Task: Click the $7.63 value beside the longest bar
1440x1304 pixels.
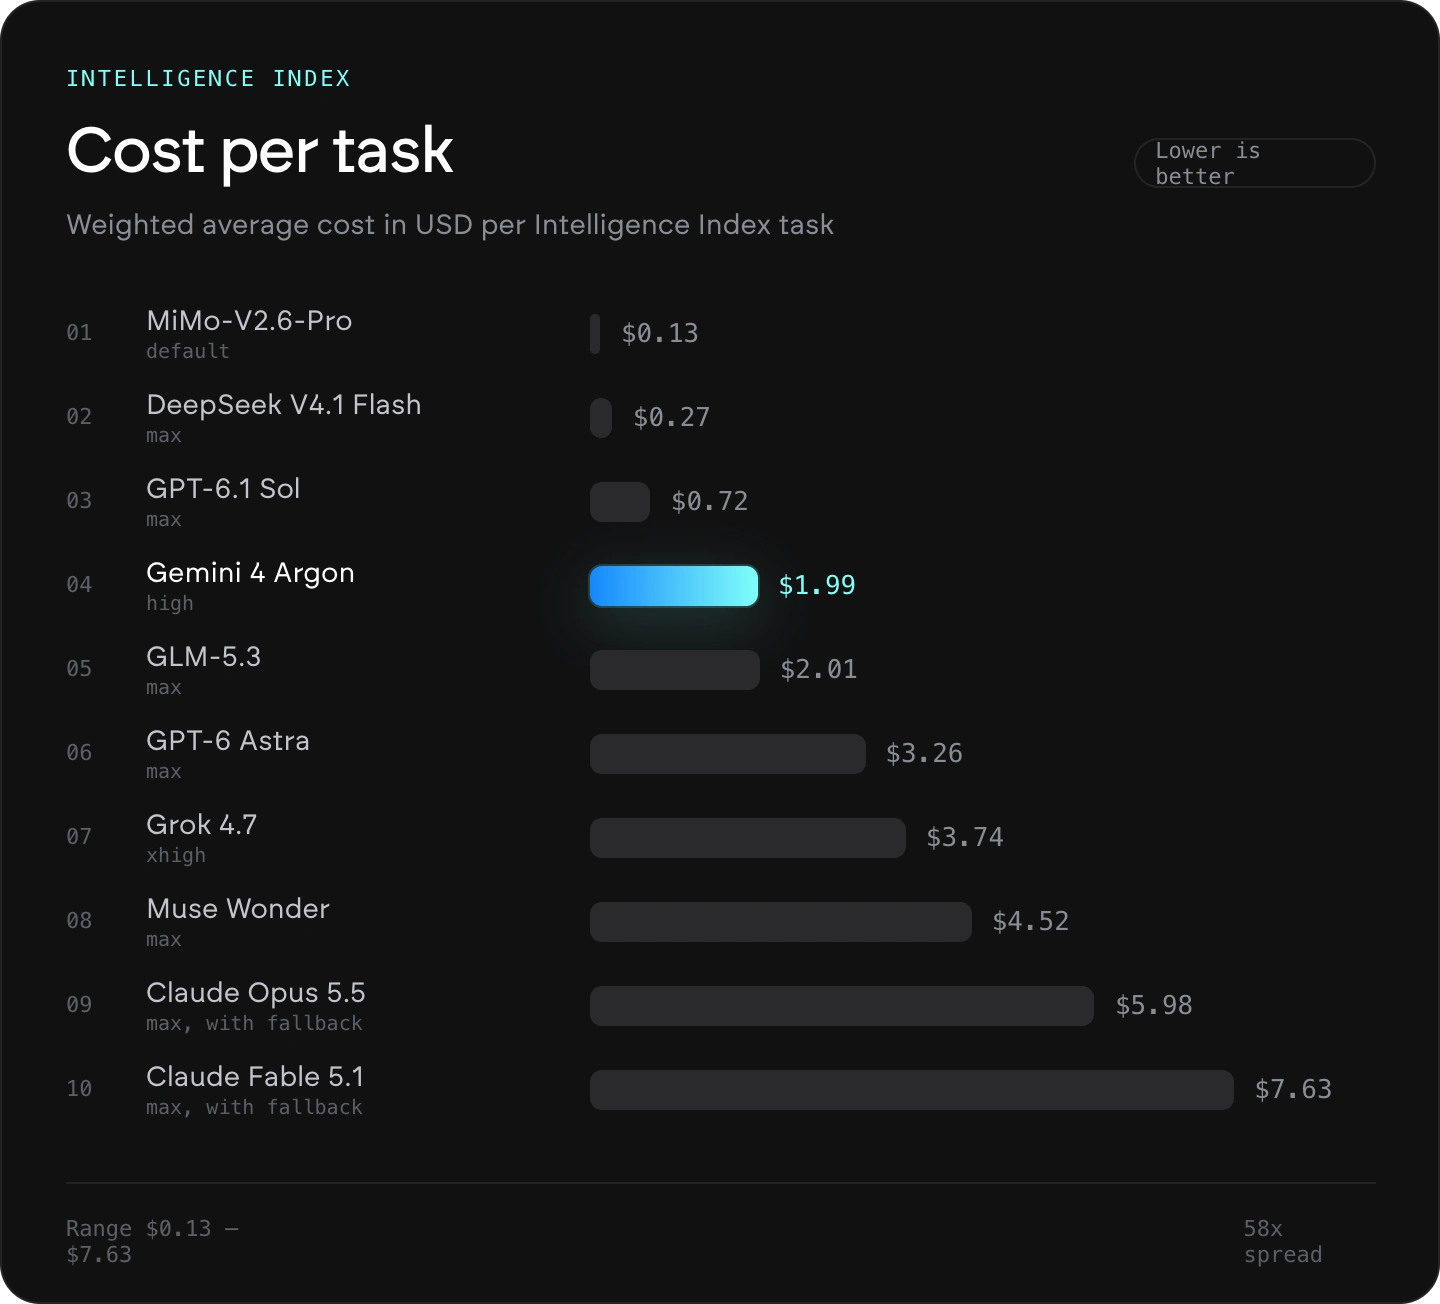Action: click(x=1294, y=1089)
